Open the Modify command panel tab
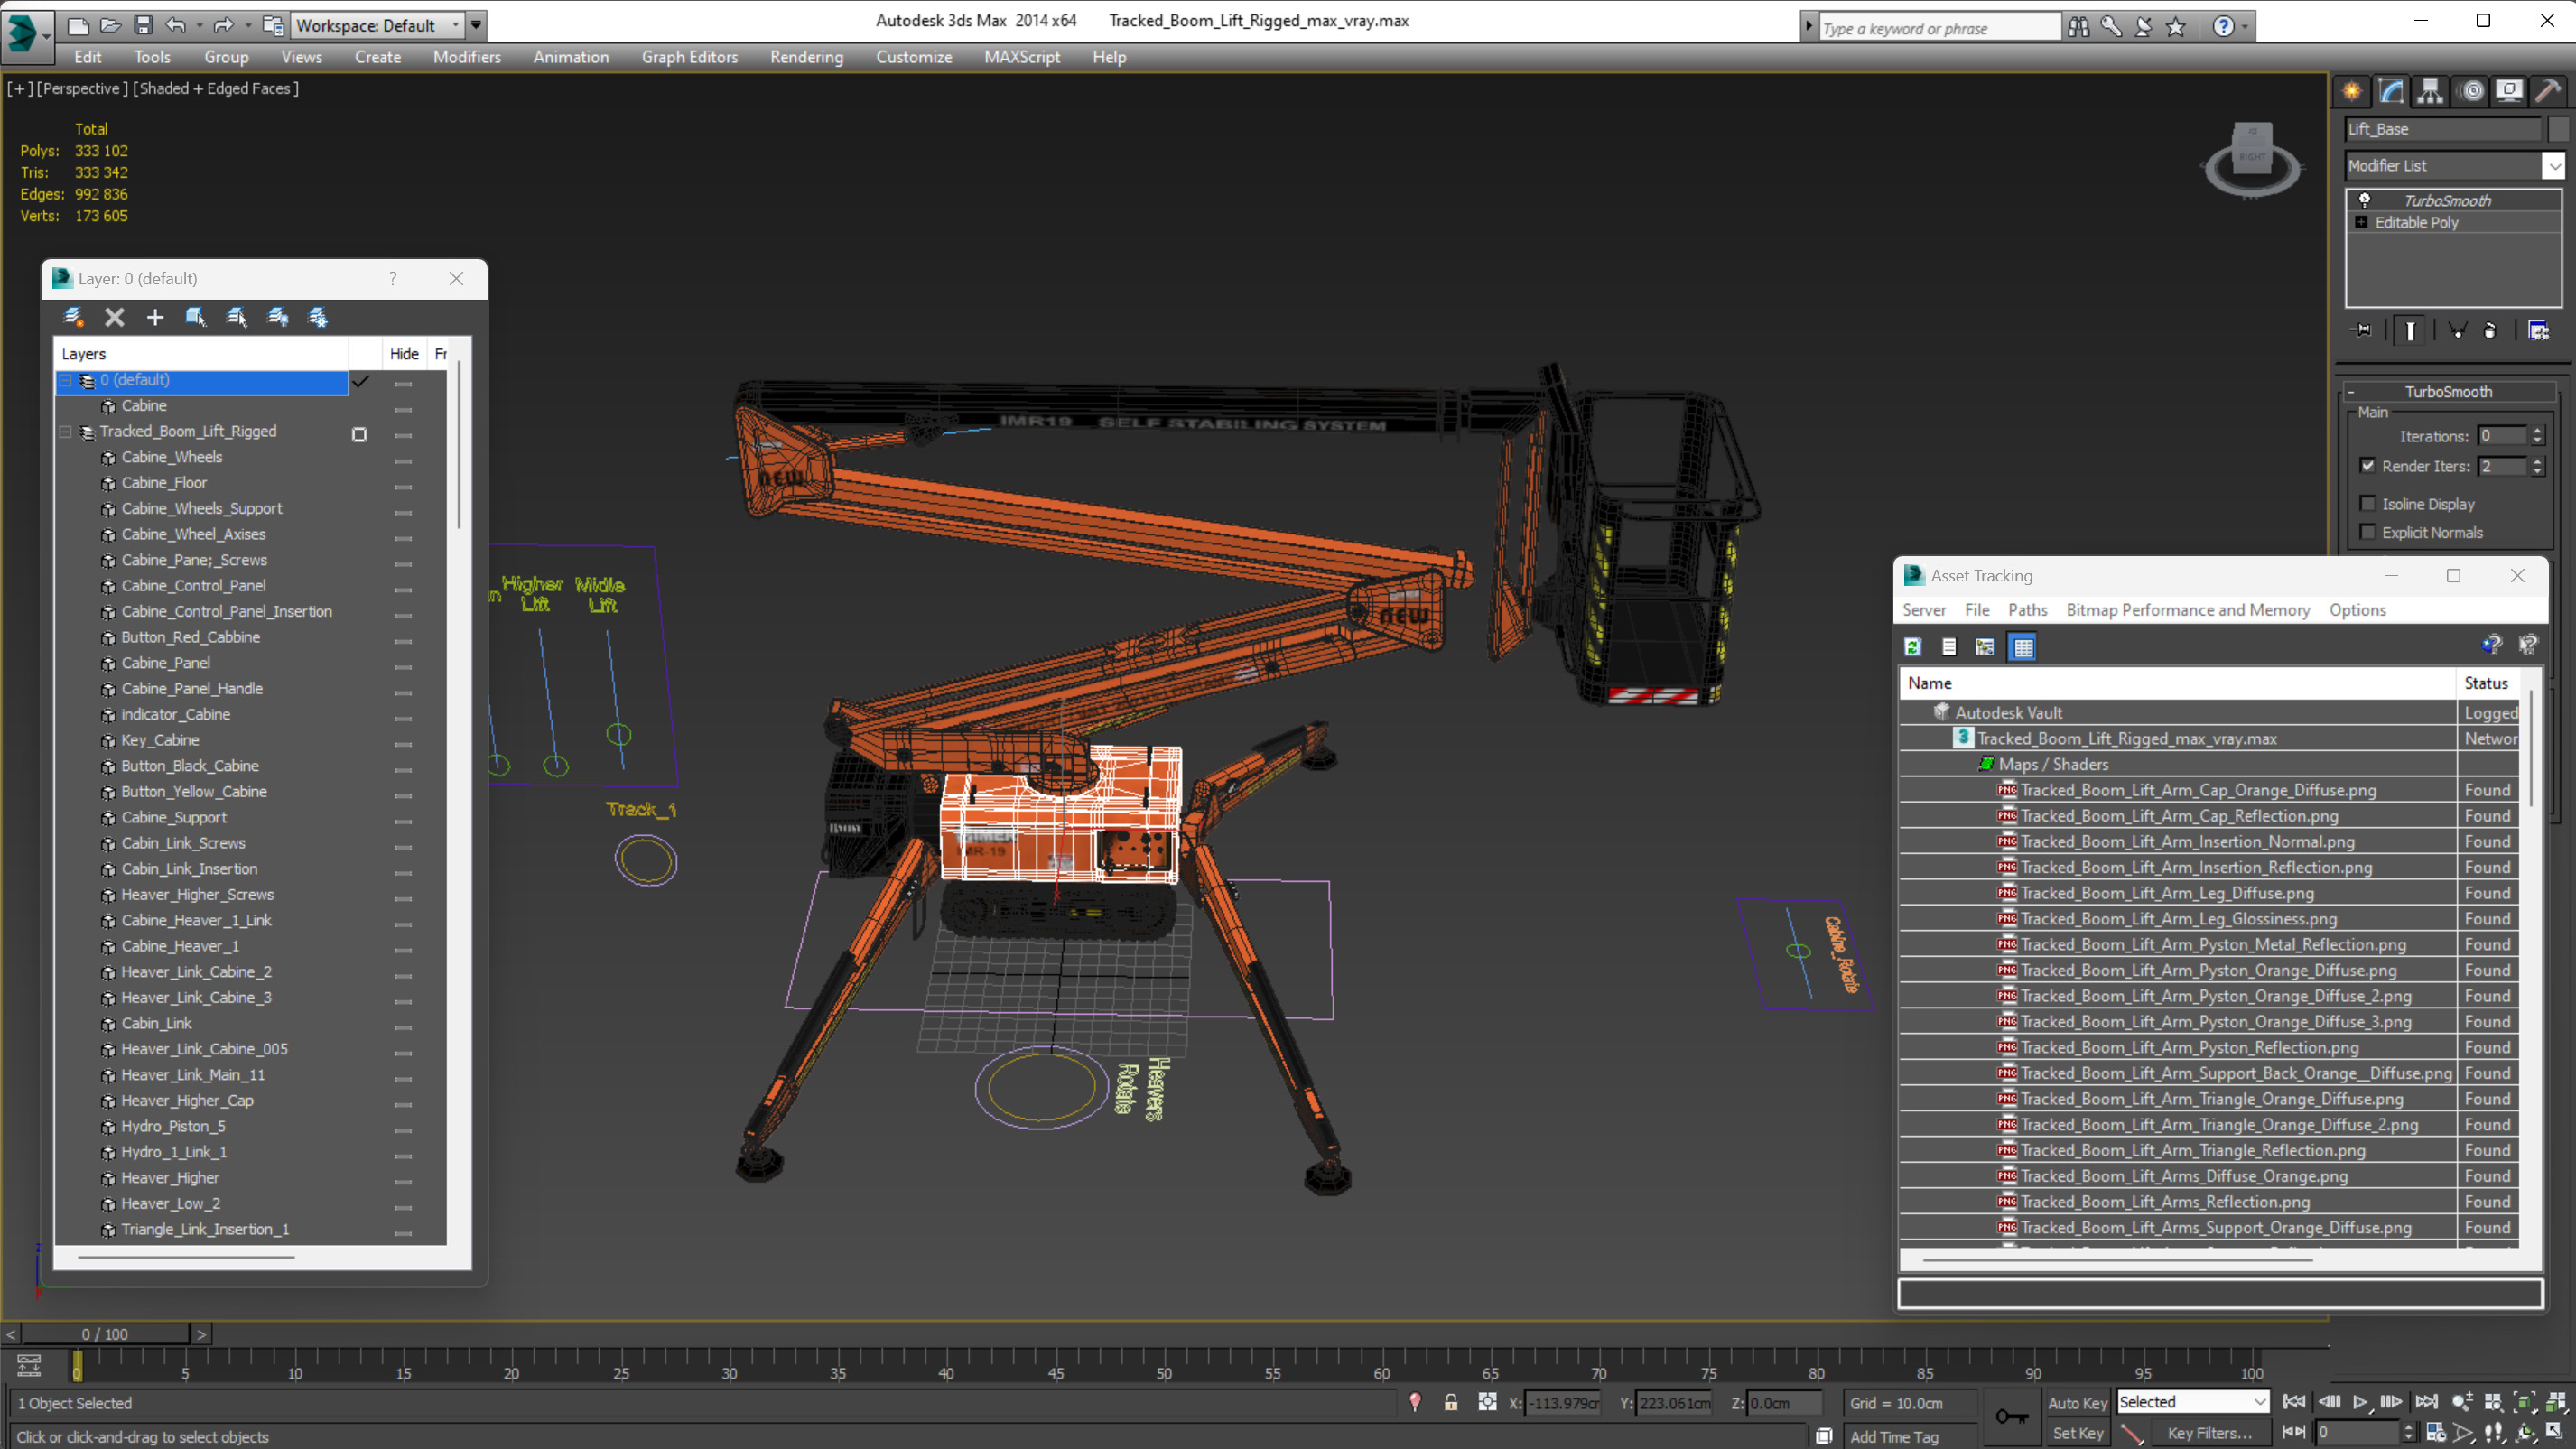The width and height of the screenshot is (2576, 1449). pos(2391,92)
